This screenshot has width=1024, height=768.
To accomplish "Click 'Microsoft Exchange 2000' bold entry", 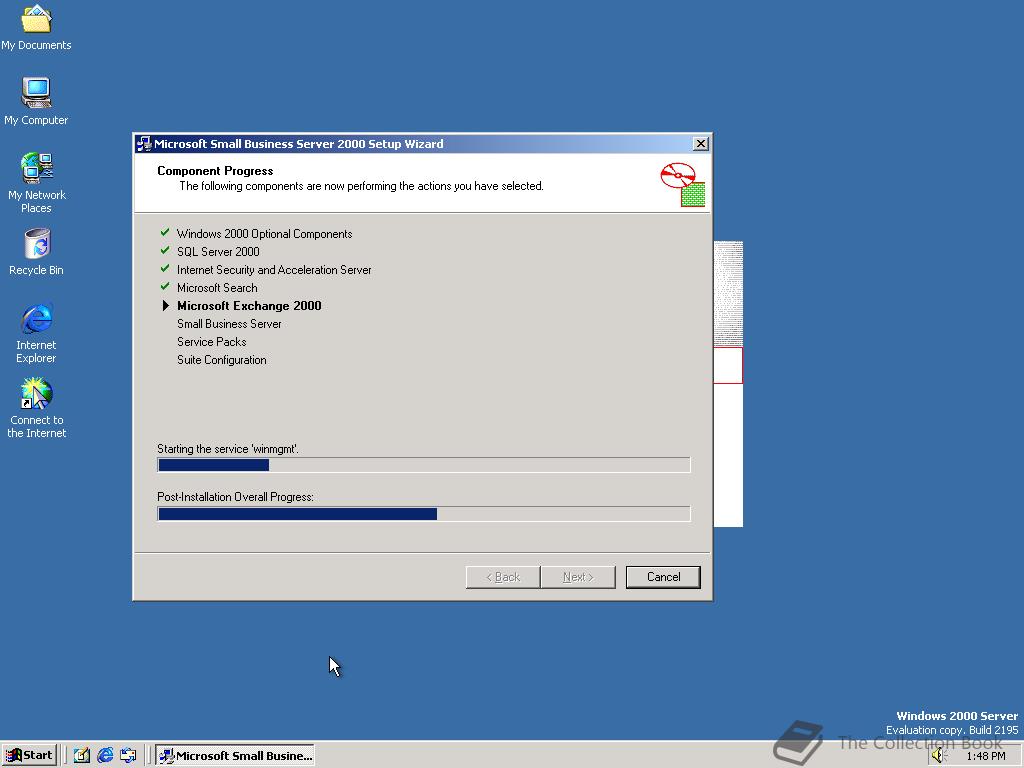I will point(249,306).
